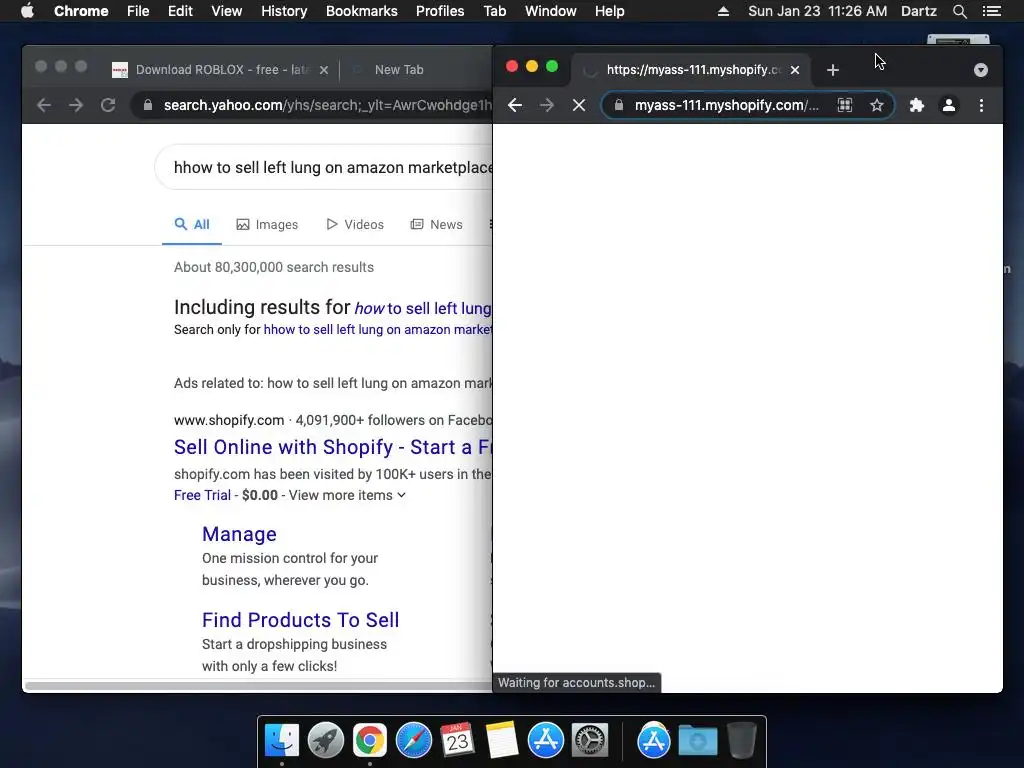Image resolution: width=1024 pixels, height=768 pixels.
Task: Close the Download ROBLOX tab
Action: (324, 70)
